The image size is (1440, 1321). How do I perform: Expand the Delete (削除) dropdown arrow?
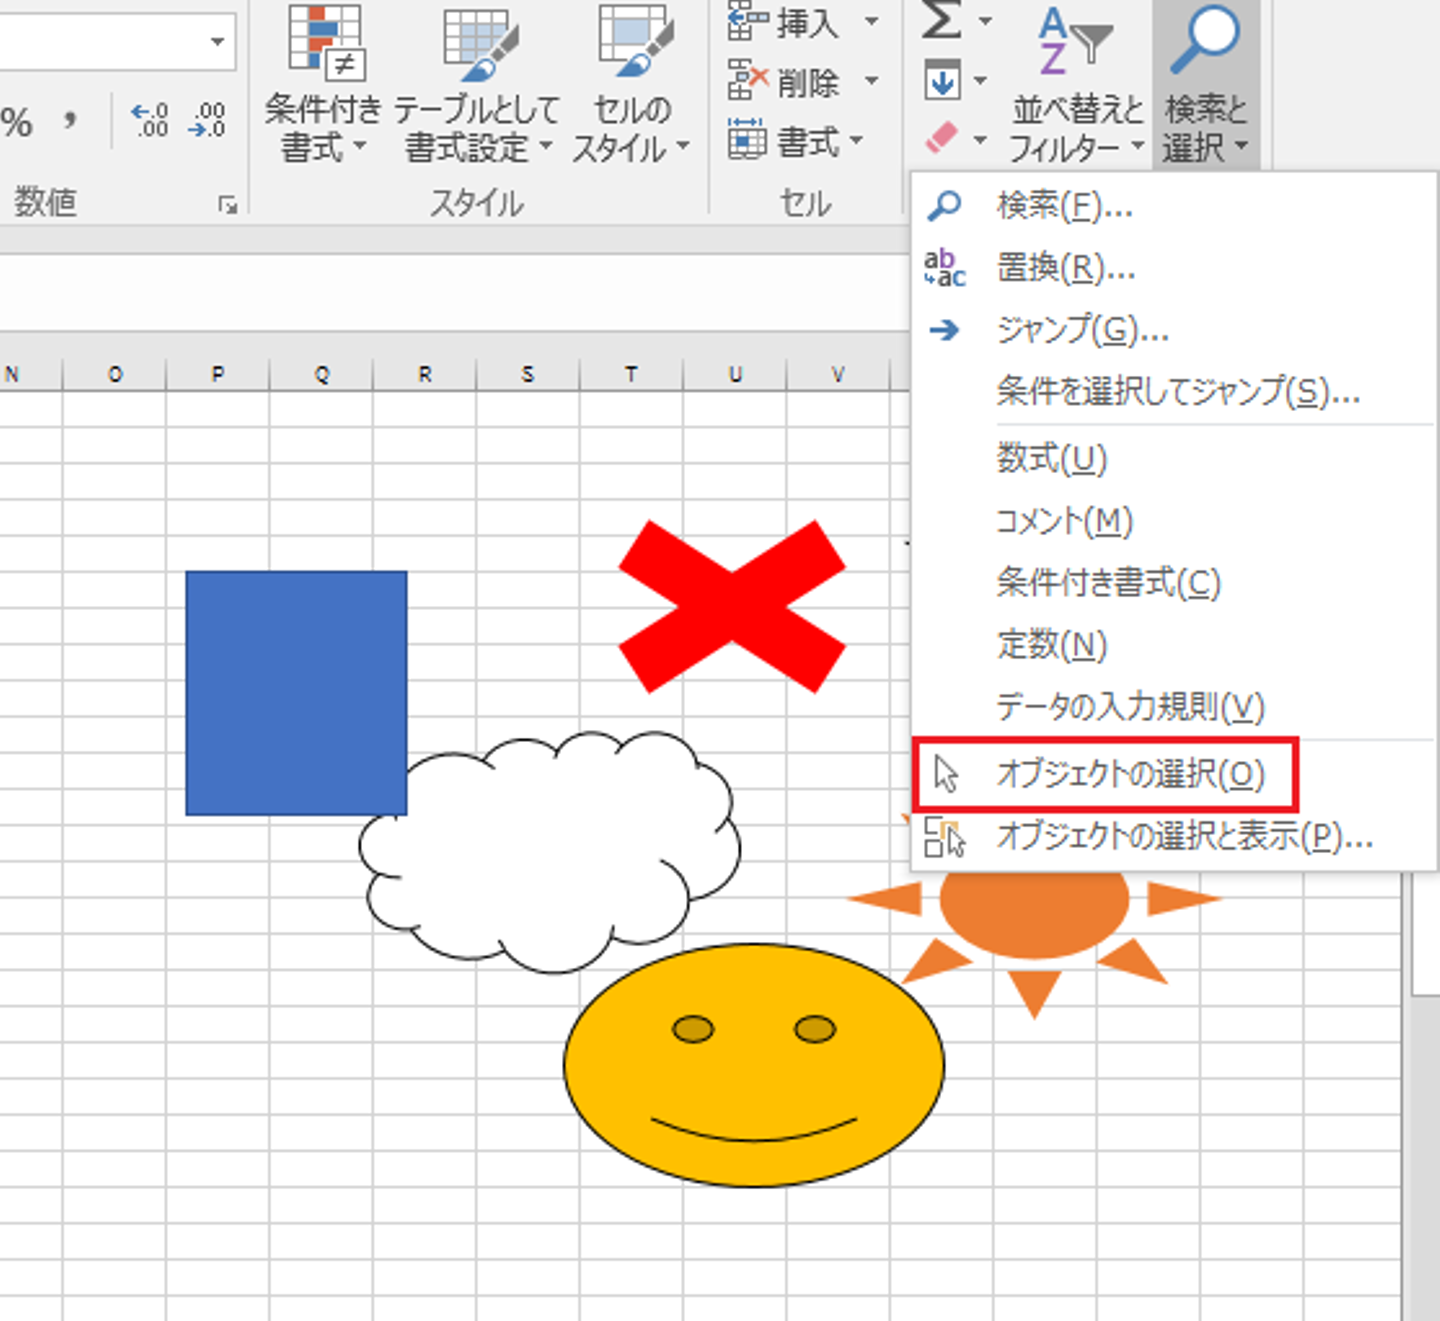pos(872,81)
